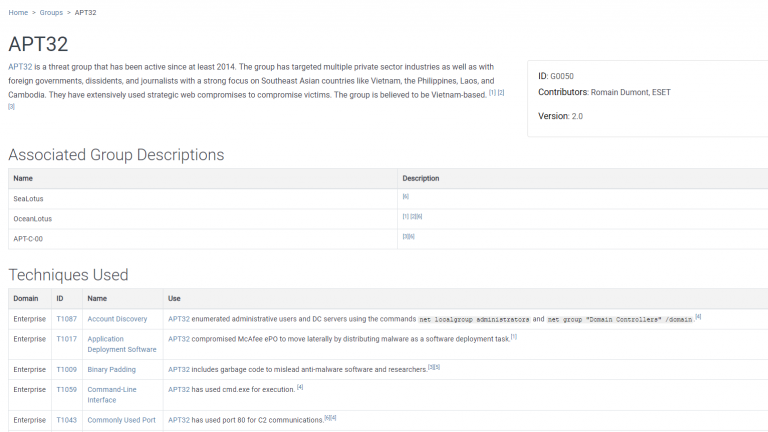
Task: Click the APT32 link in the description paragraph
Action: pyautogui.click(x=20, y=67)
